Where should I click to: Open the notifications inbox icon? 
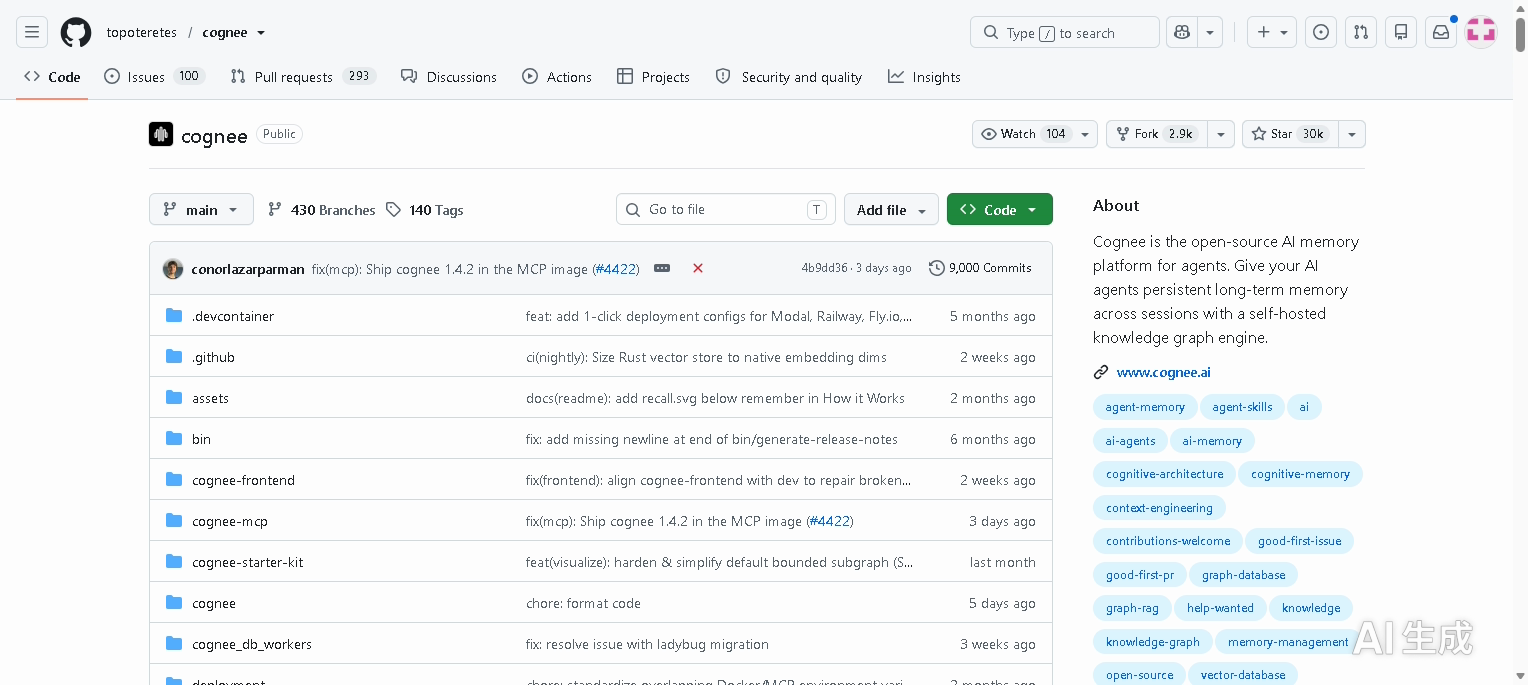(x=1441, y=32)
